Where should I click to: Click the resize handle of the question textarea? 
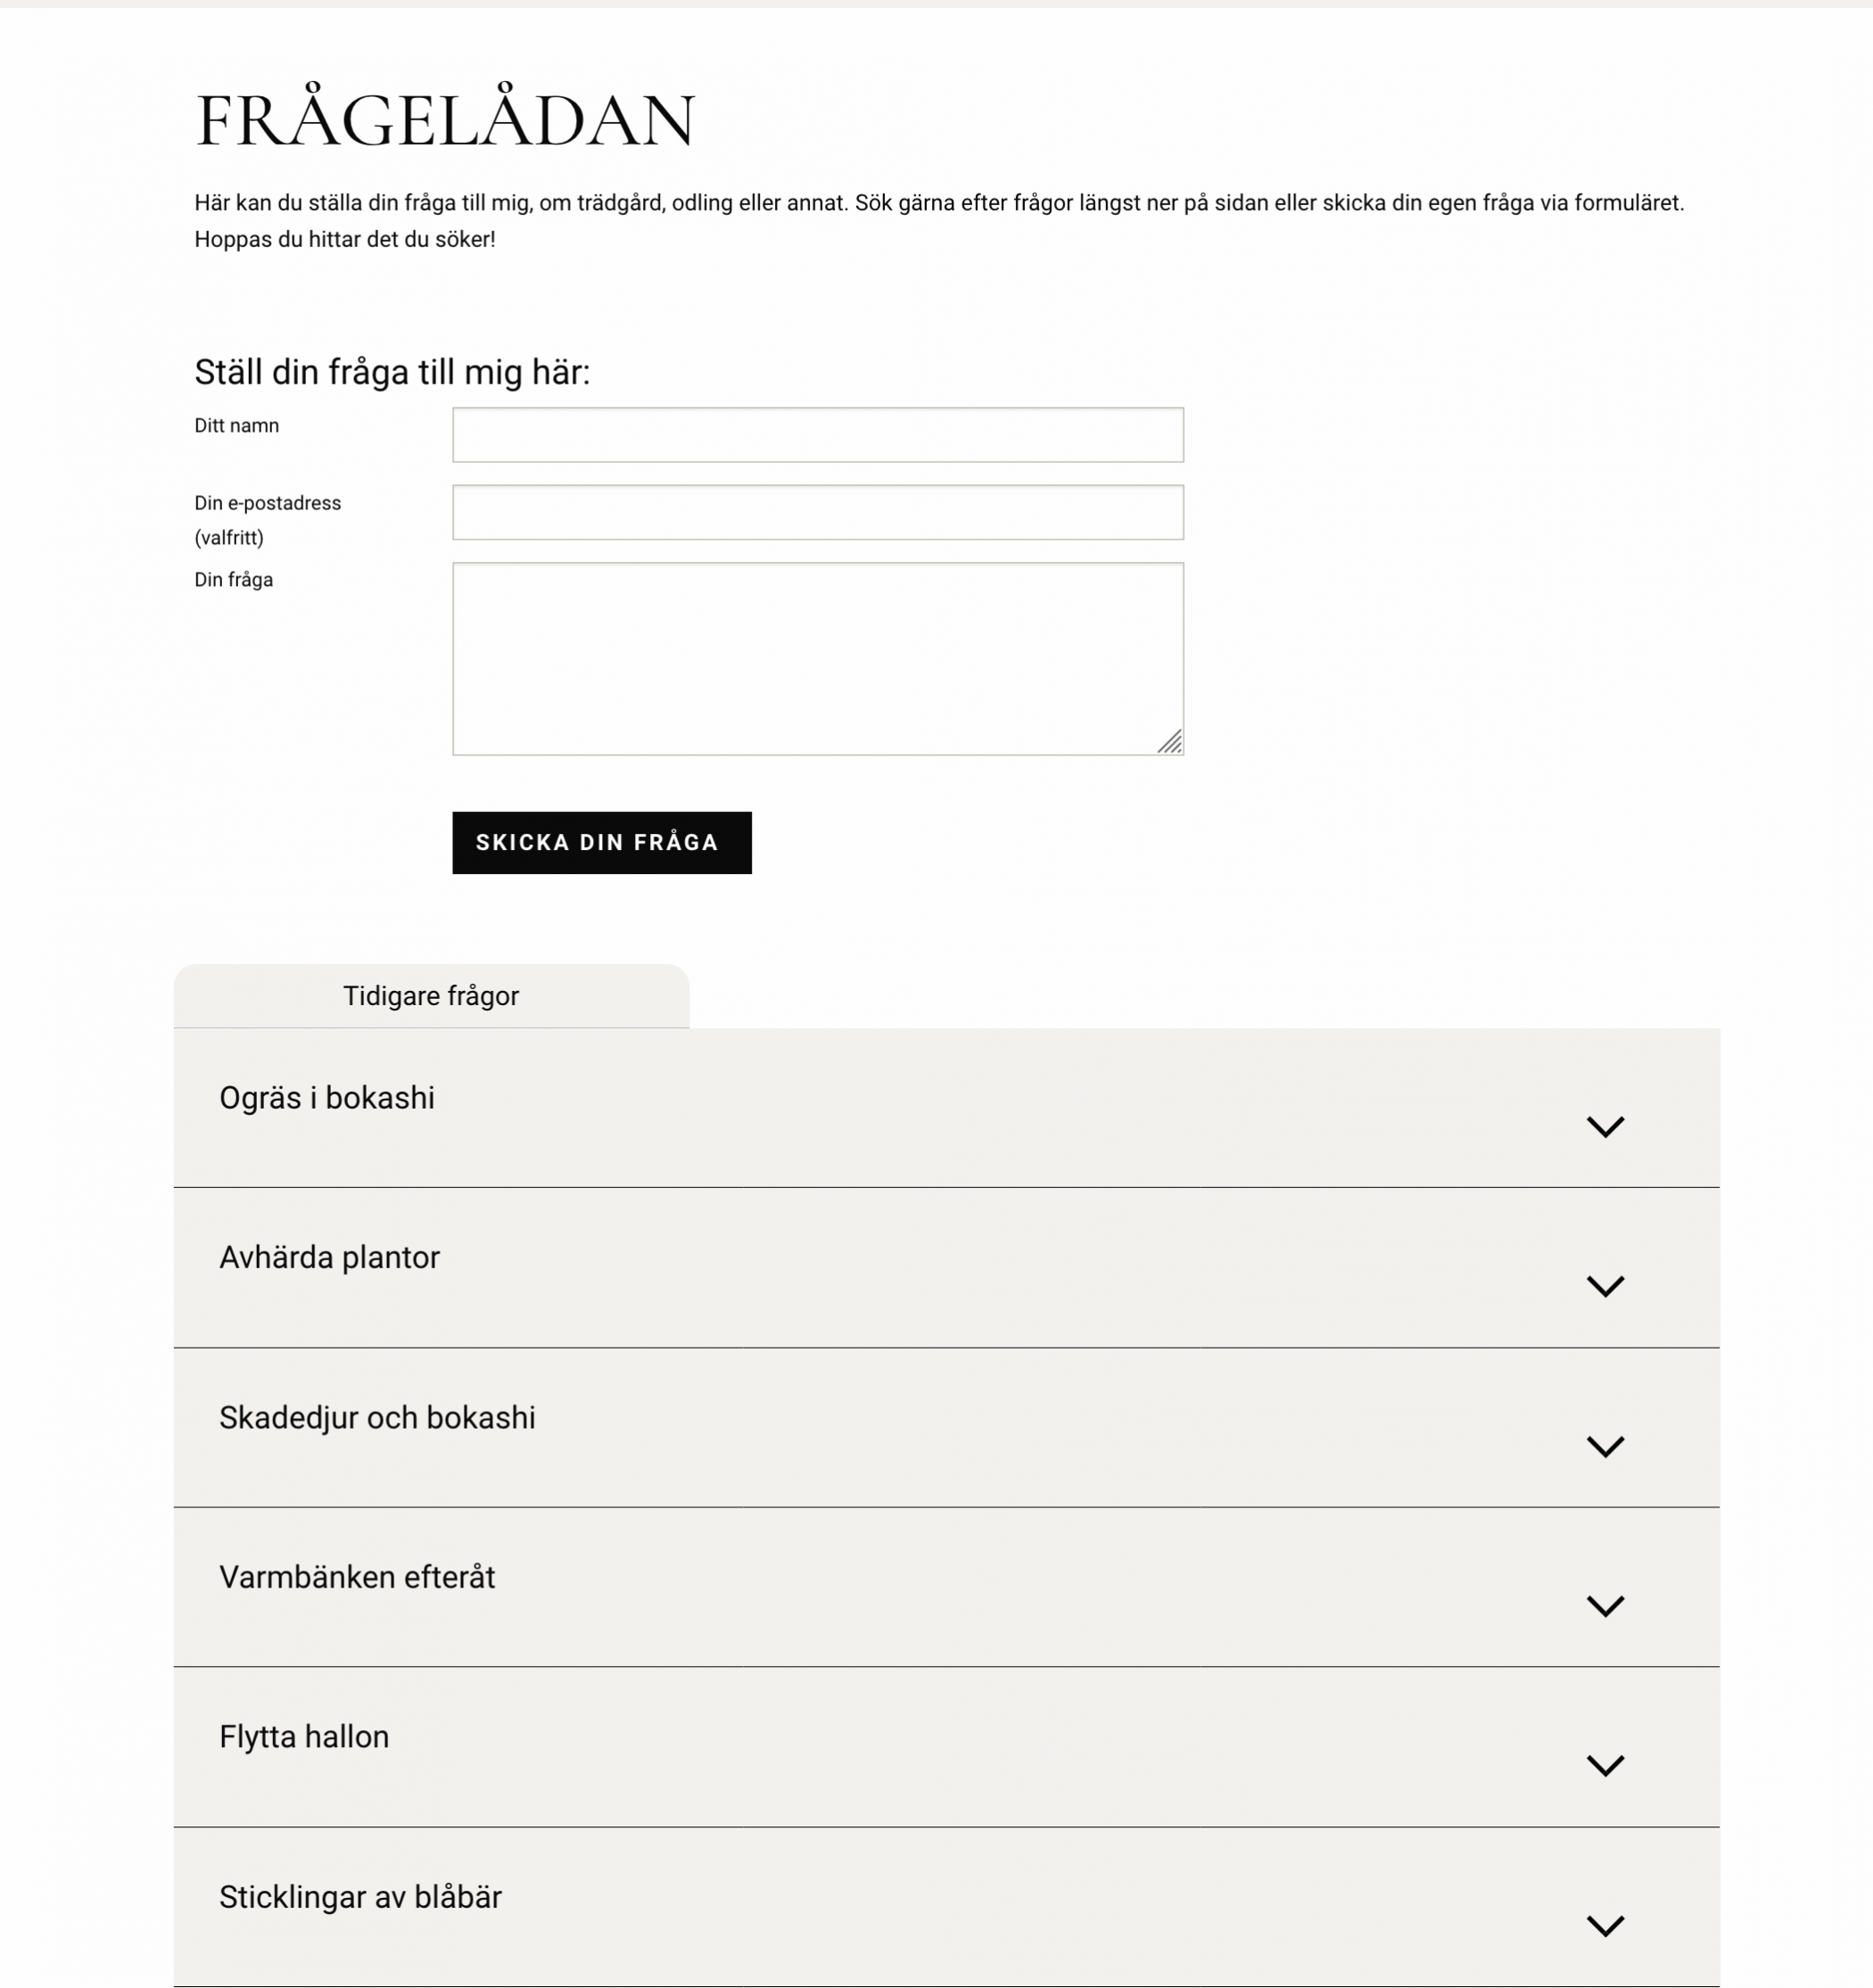(1170, 742)
